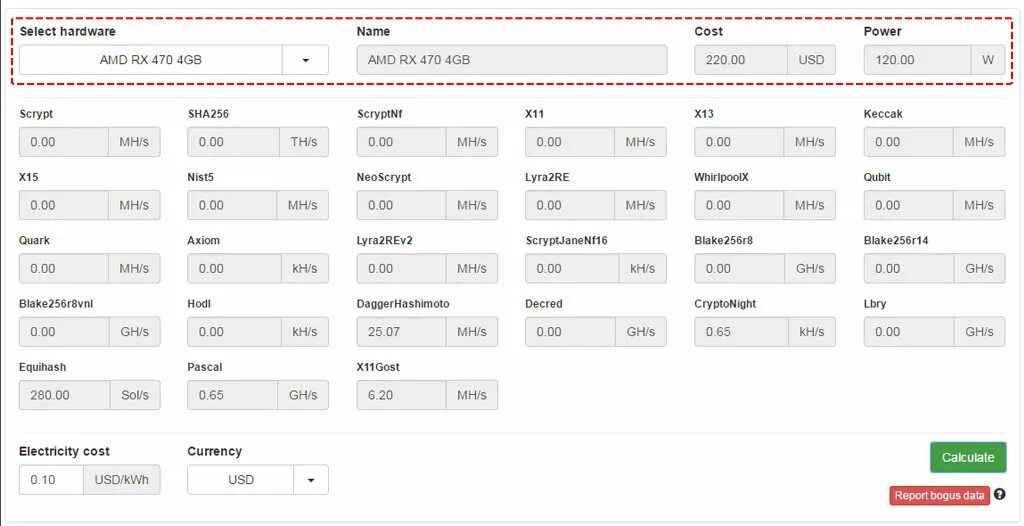Image resolution: width=1024 pixels, height=526 pixels.
Task: Open the Currency USD dropdown
Action: click(258, 480)
